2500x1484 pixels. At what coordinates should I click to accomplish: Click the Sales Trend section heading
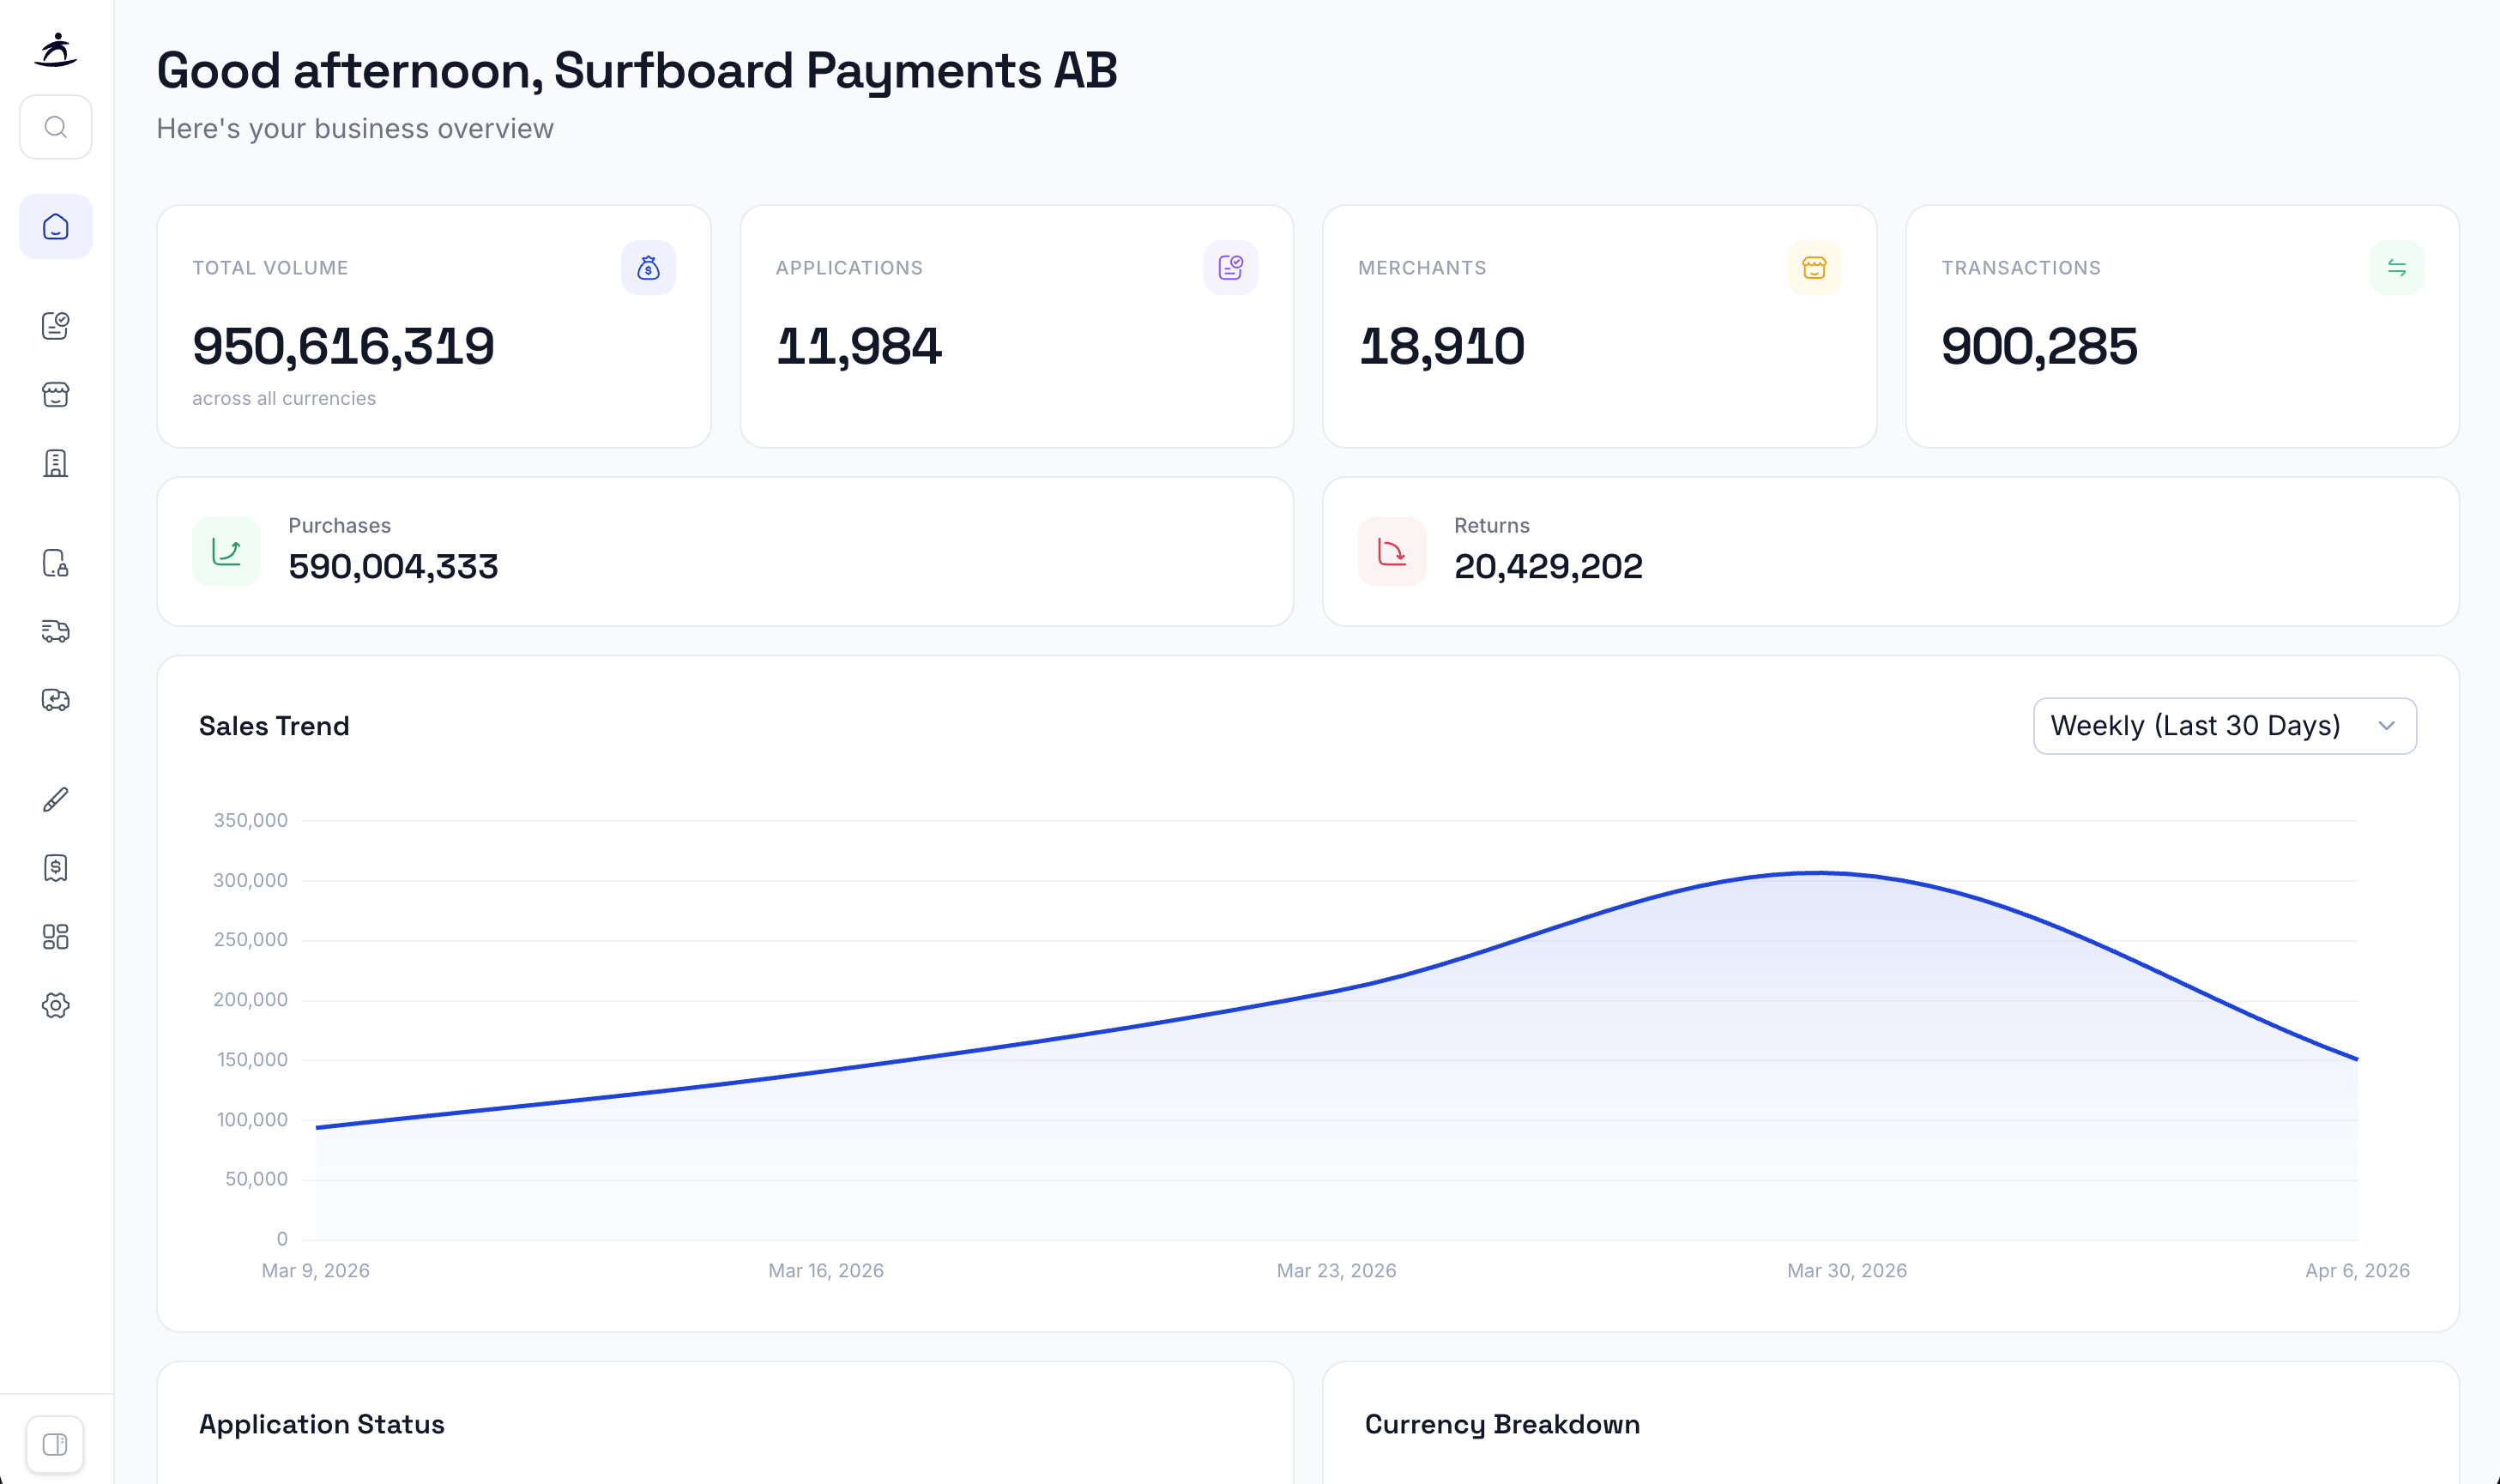[275, 726]
